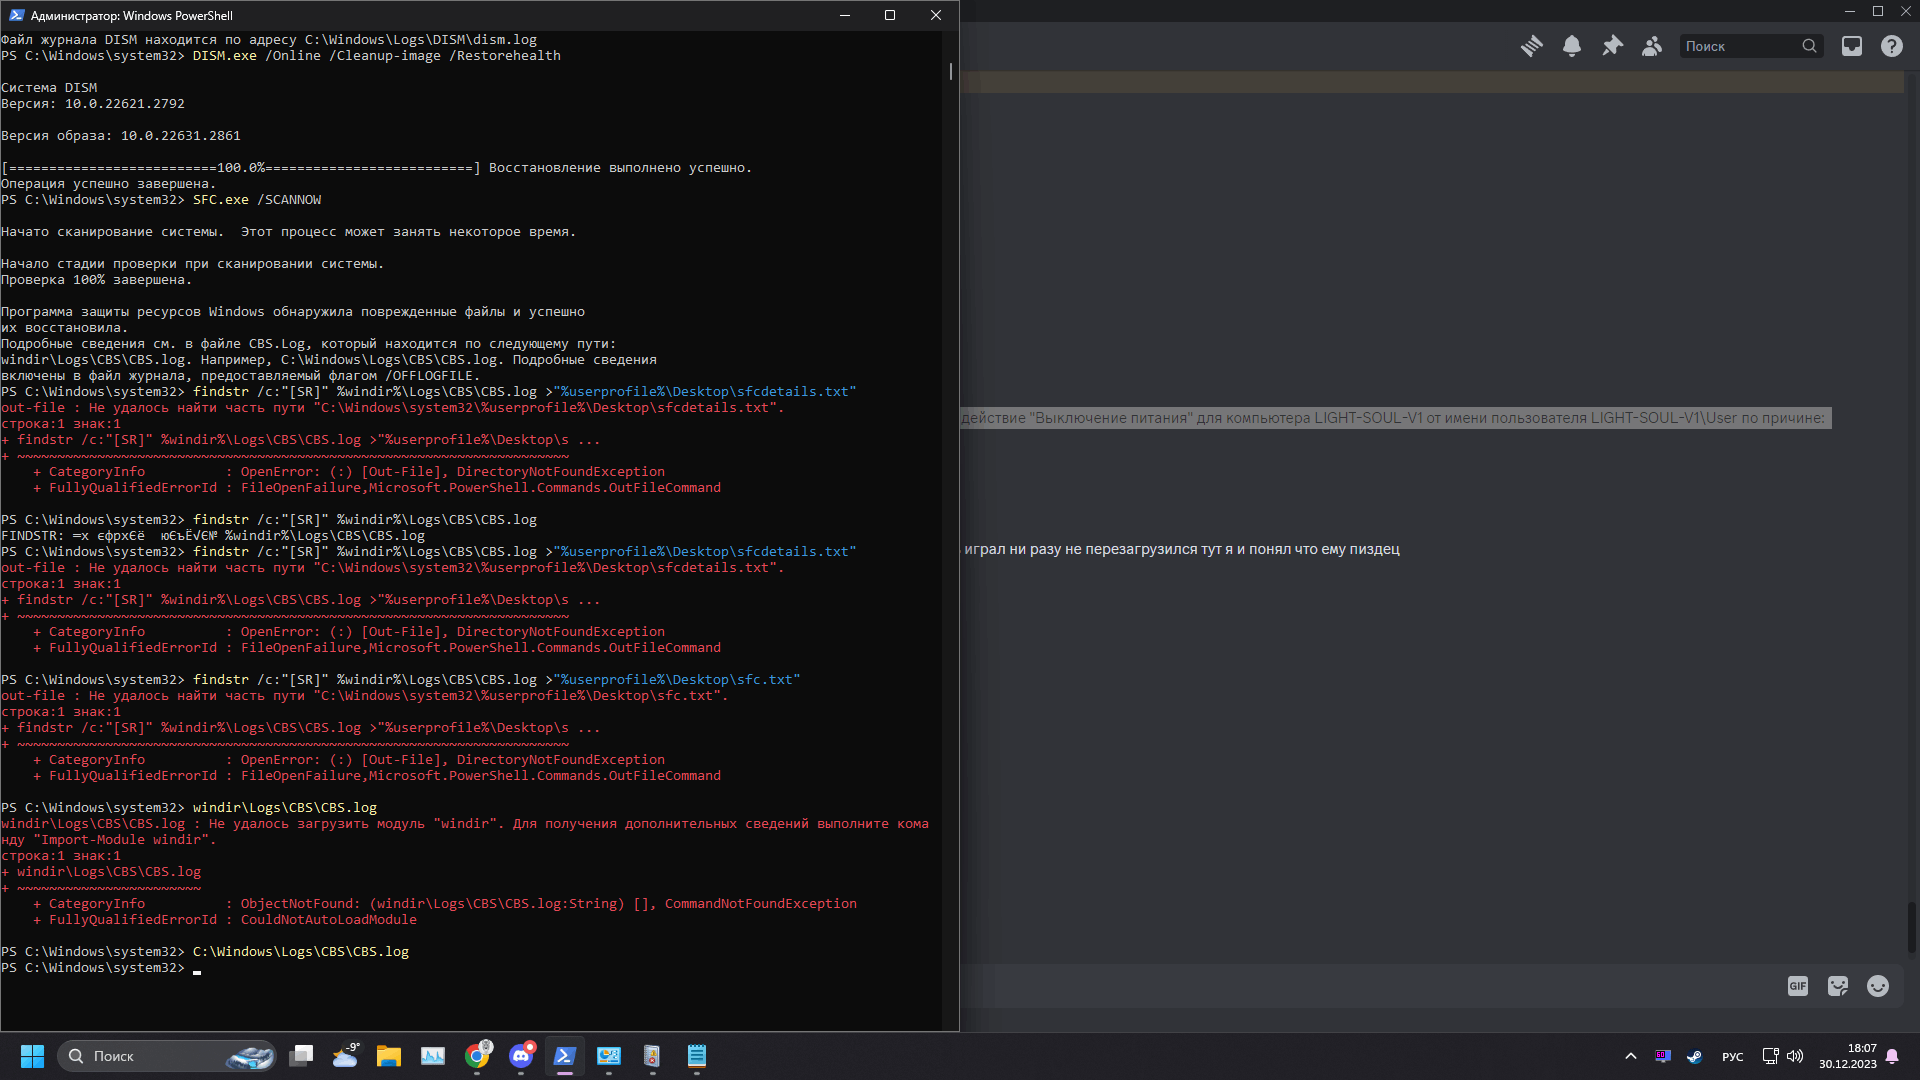Screen dimensions: 1920x1080
Task: Focus the Discord 'Поиск' search field
Action: pos(1750,46)
